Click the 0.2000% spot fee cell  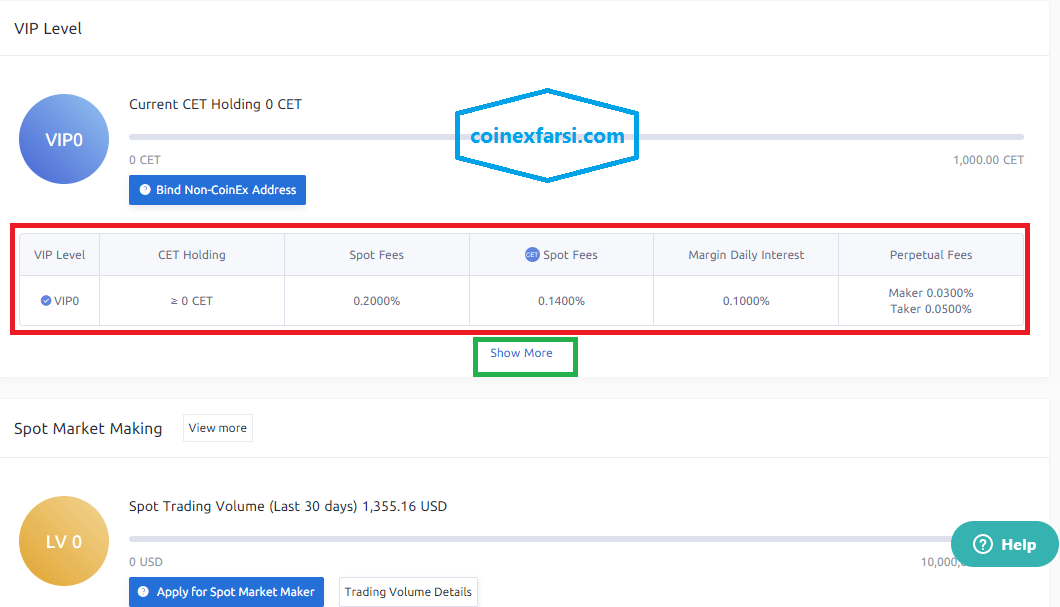[x=377, y=301]
